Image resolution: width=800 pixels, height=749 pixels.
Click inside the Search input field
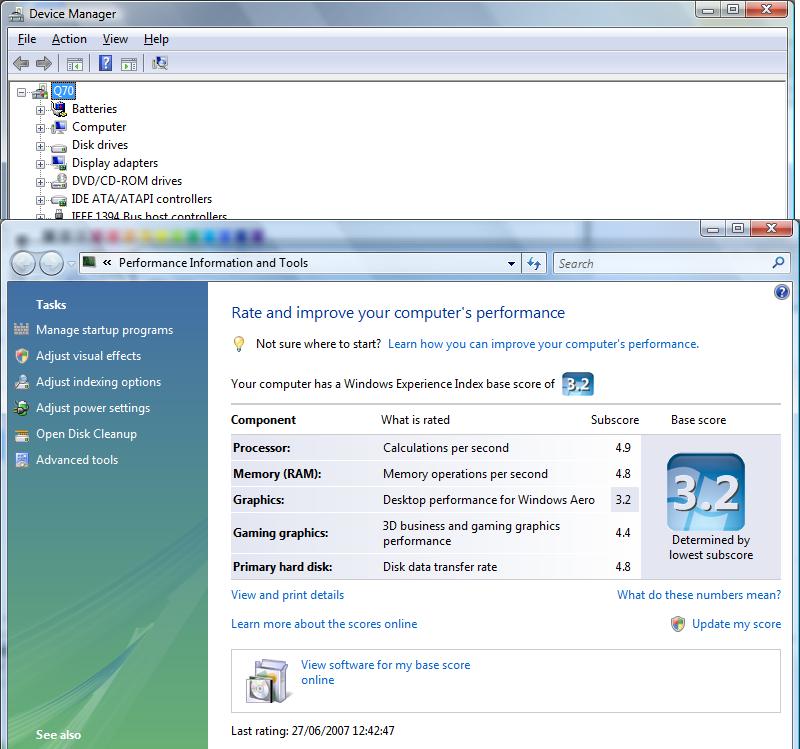663,264
